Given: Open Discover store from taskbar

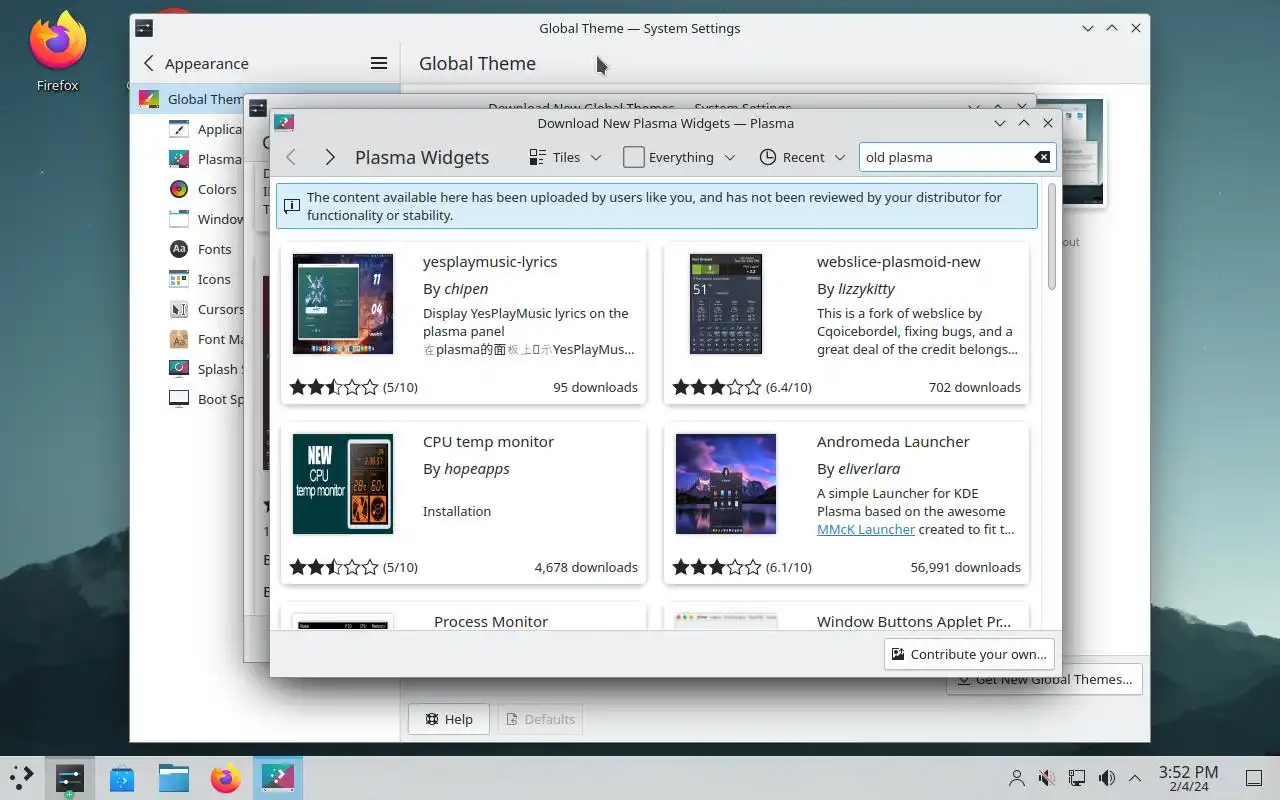Looking at the screenshot, I should [x=122, y=777].
